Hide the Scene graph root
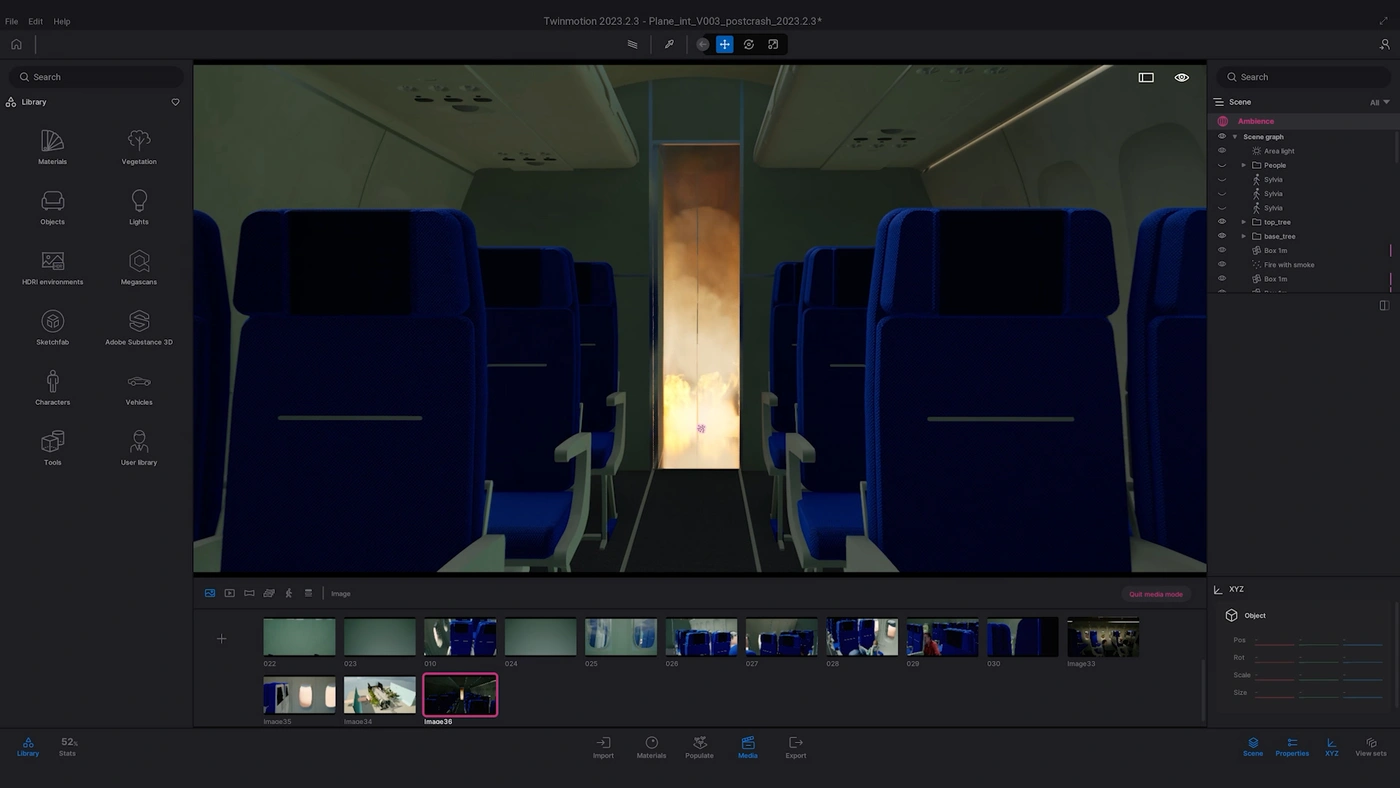 pyautogui.click(x=1221, y=137)
